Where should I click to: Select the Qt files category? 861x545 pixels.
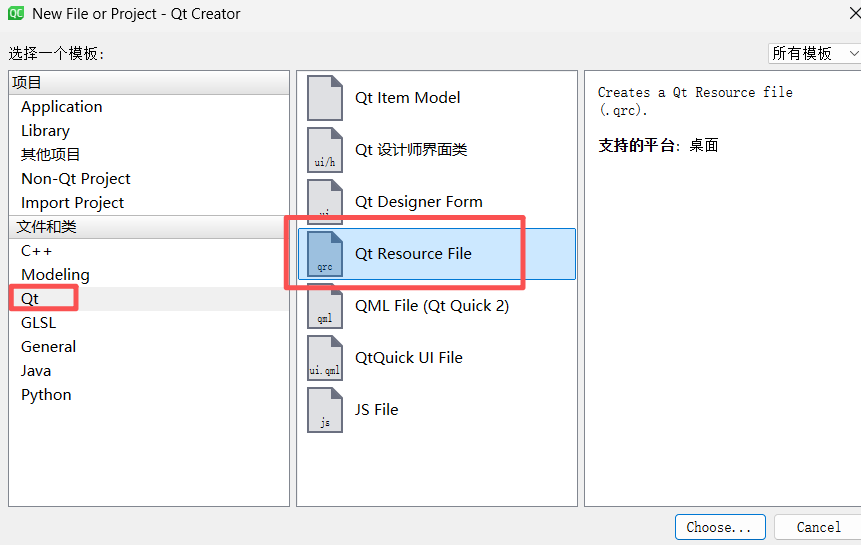click(x=30, y=299)
